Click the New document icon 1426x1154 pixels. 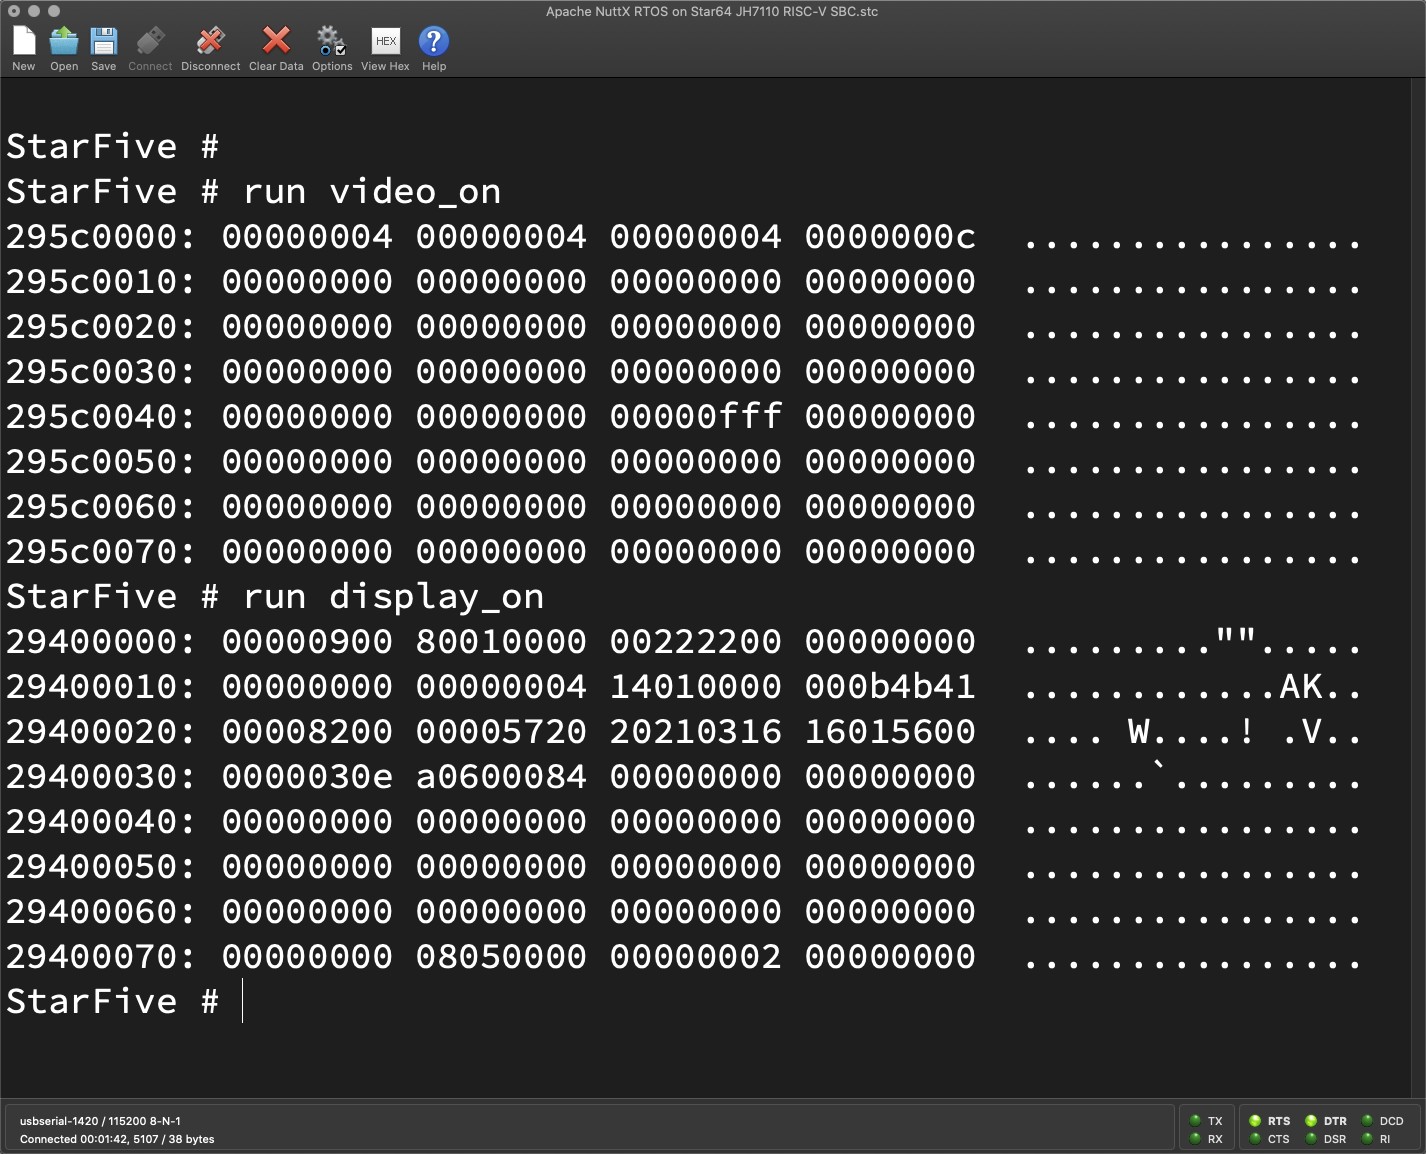[x=24, y=41]
